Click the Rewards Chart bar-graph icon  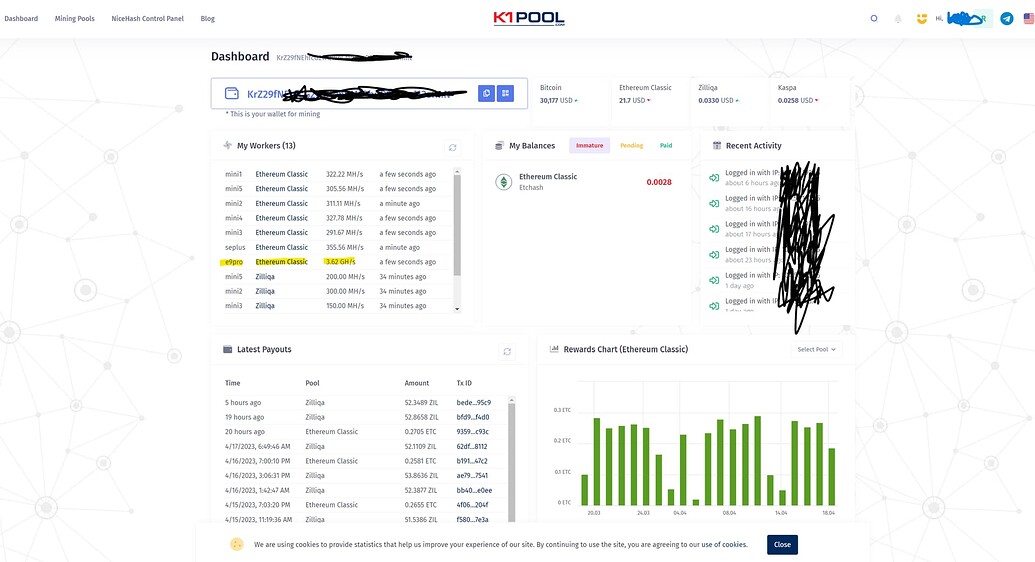554,349
